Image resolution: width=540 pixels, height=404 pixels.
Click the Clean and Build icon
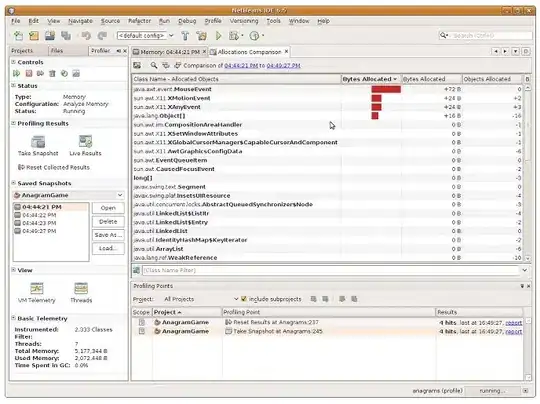pos(201,35)
